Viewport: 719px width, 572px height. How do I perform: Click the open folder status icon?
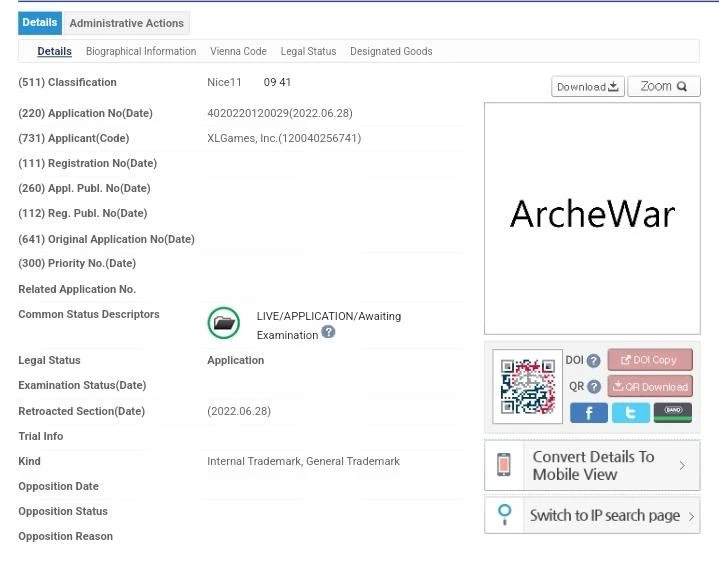224,323
